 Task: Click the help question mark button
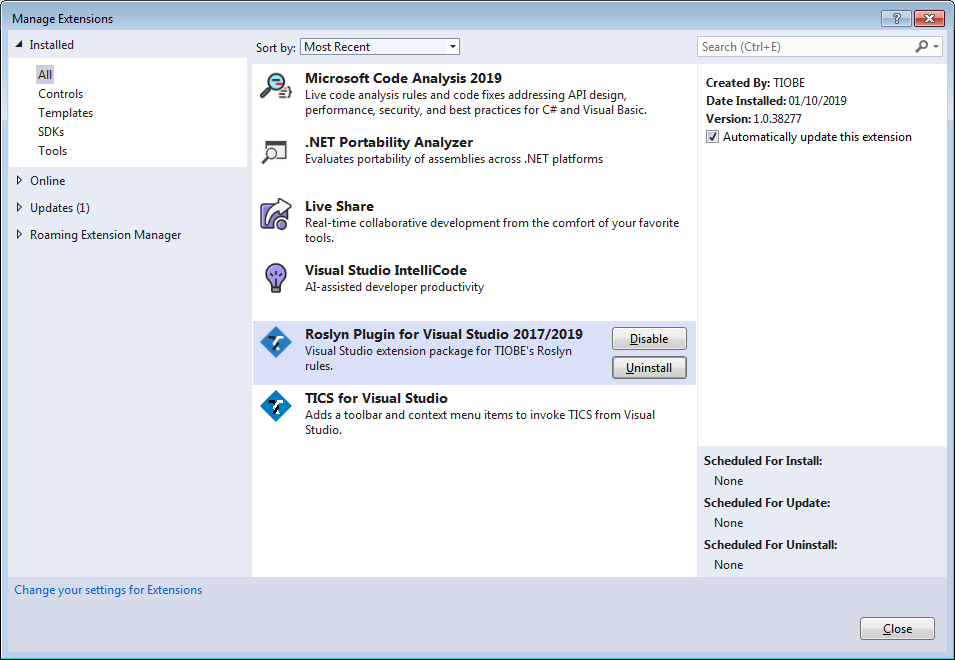897,18
